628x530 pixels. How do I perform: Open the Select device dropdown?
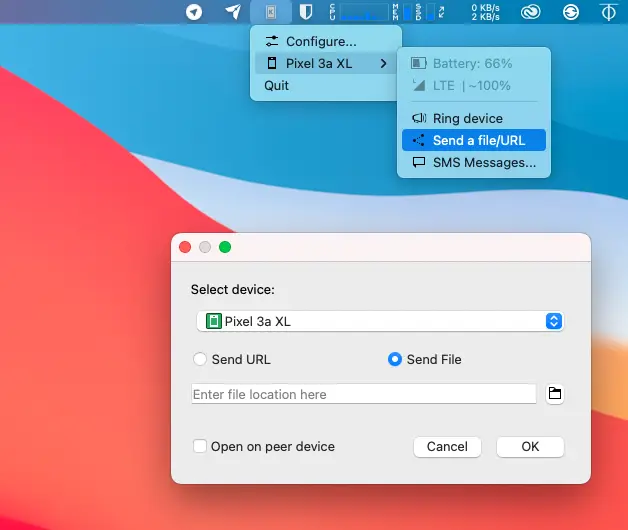coord(380,321)
